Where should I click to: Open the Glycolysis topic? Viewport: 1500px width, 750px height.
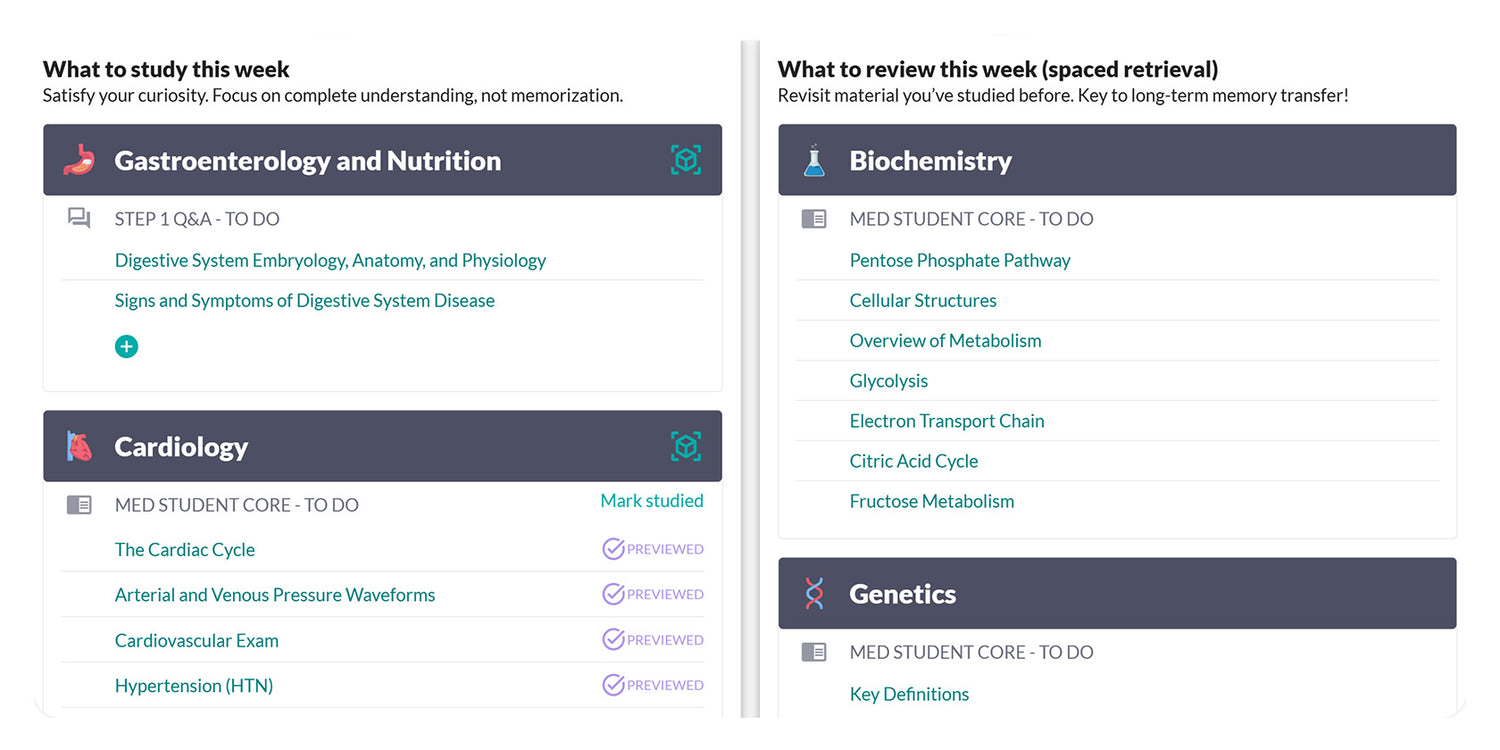coord(889,381)
